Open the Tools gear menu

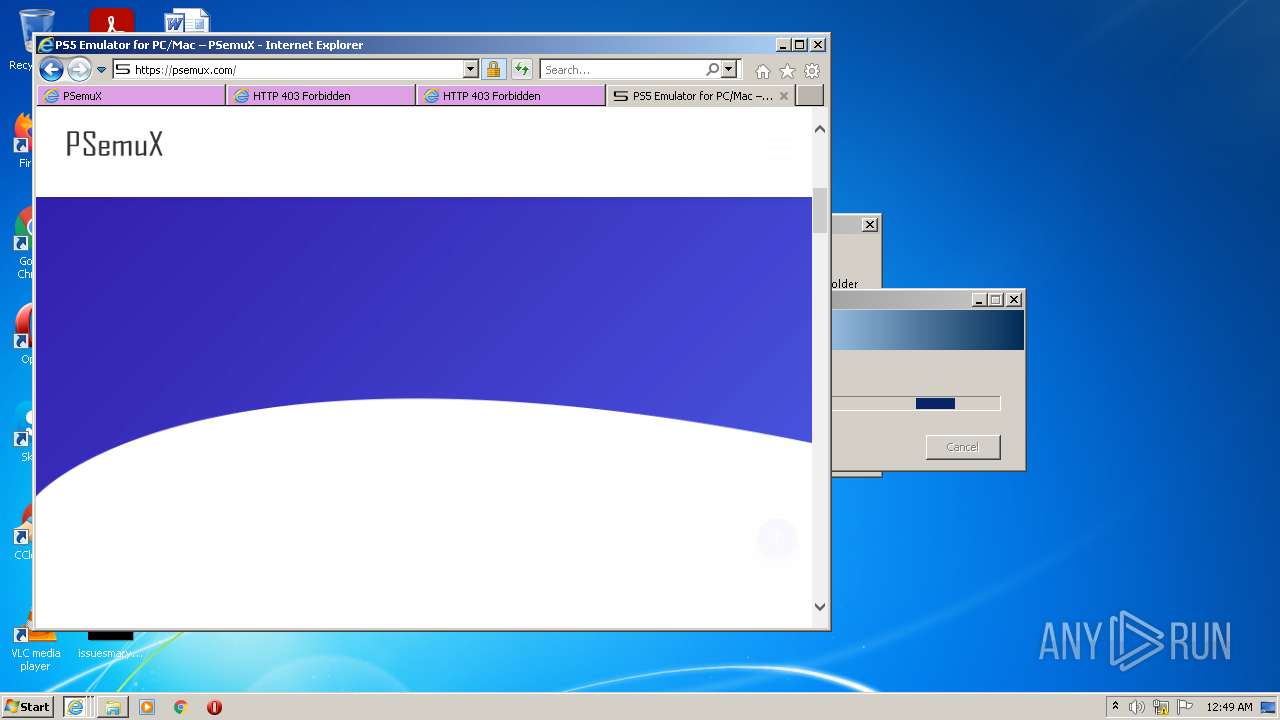point(812,71)
